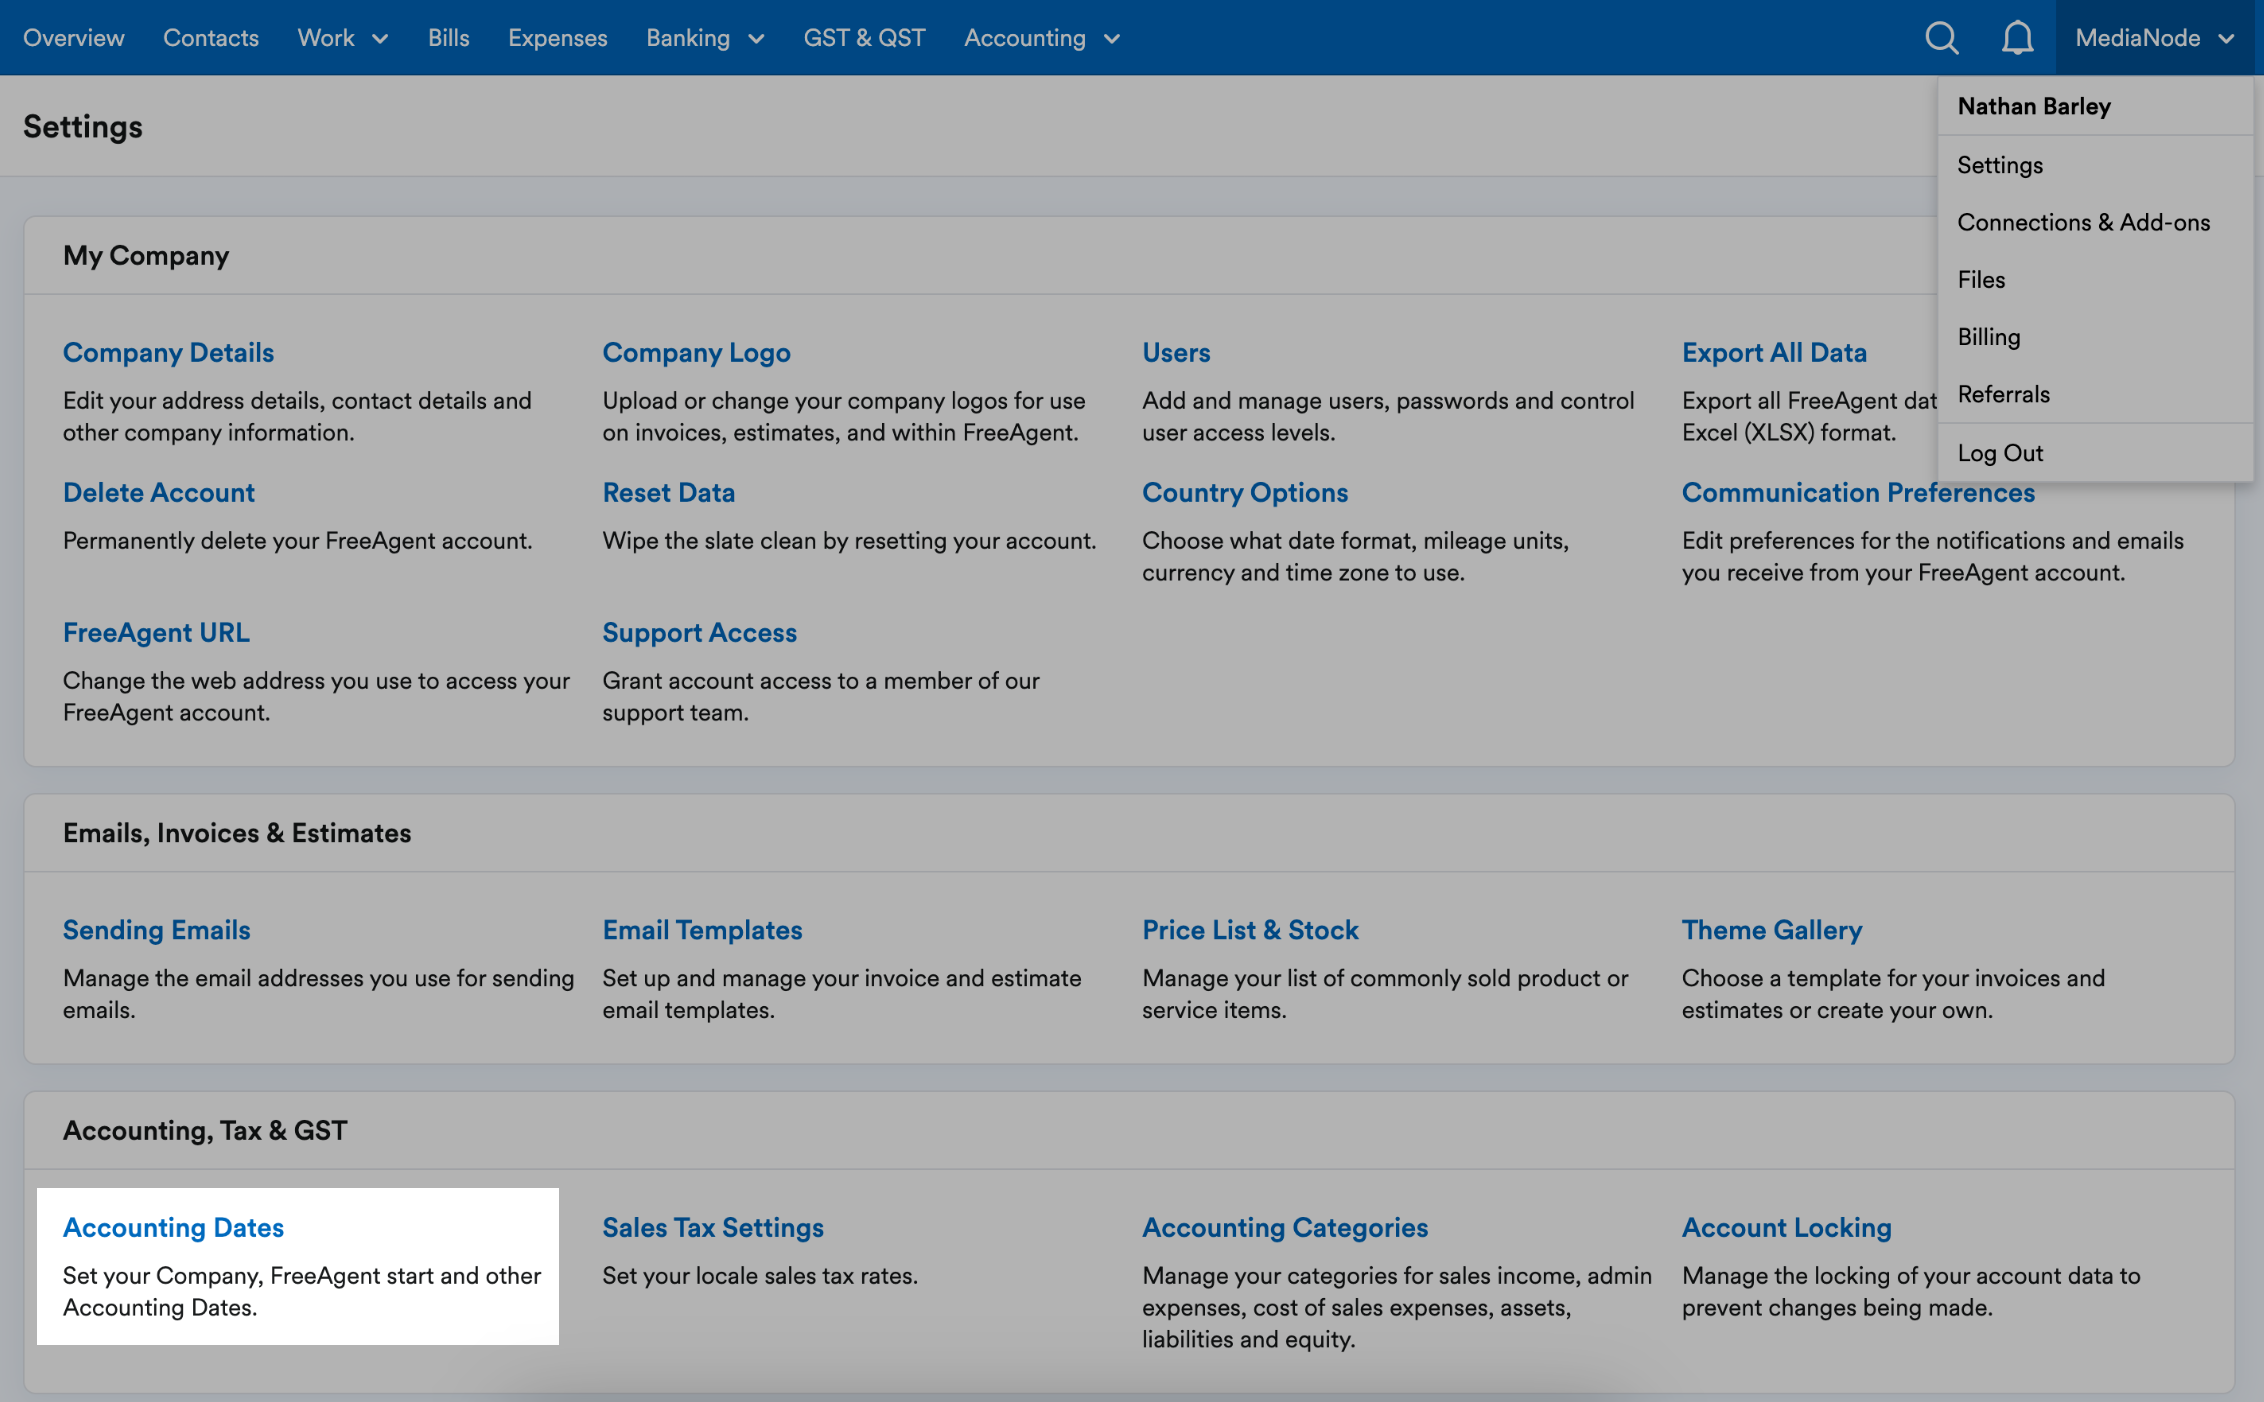2264x1402 pixels.
Task: Click 'Permanently delete your FreeAgent account.' text
Action: click(297, 540)
